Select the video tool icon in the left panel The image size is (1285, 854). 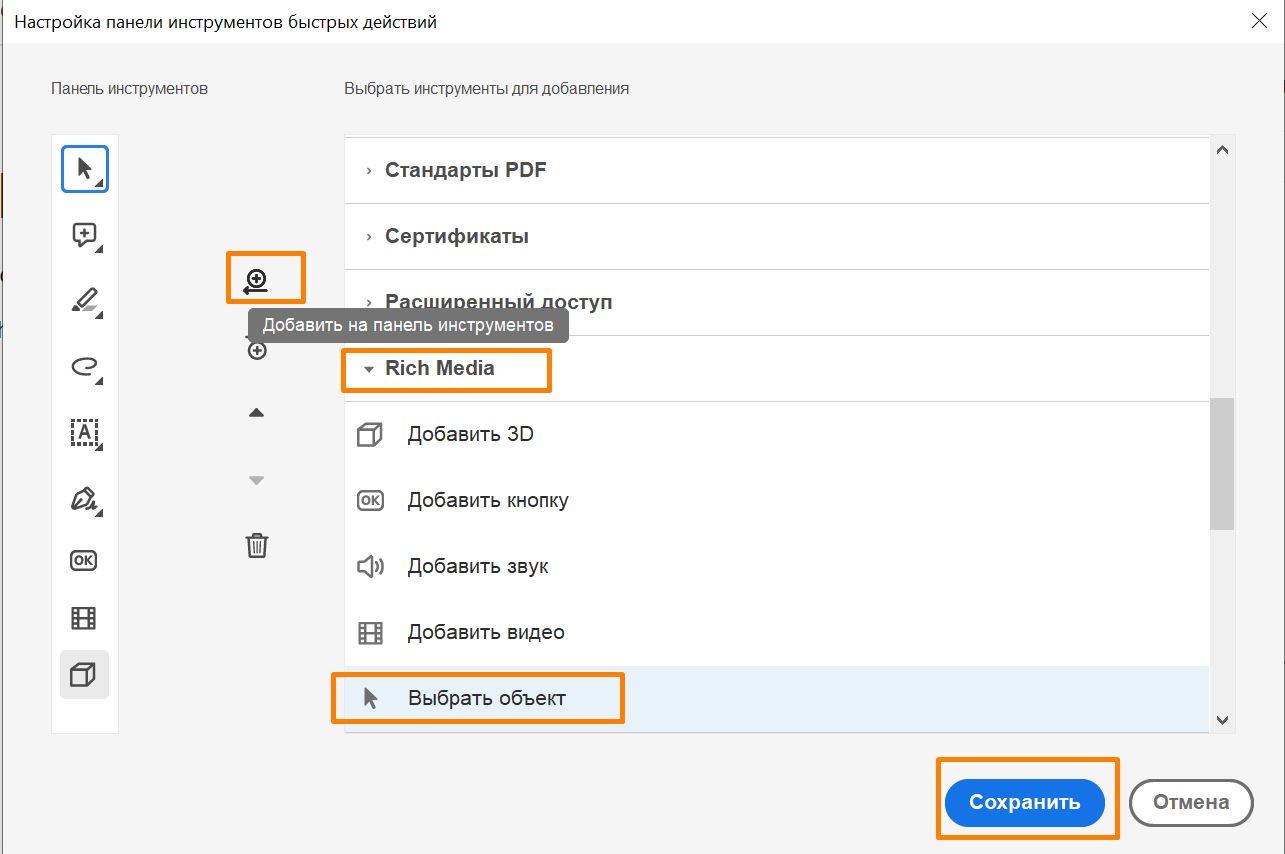[84, 617]
